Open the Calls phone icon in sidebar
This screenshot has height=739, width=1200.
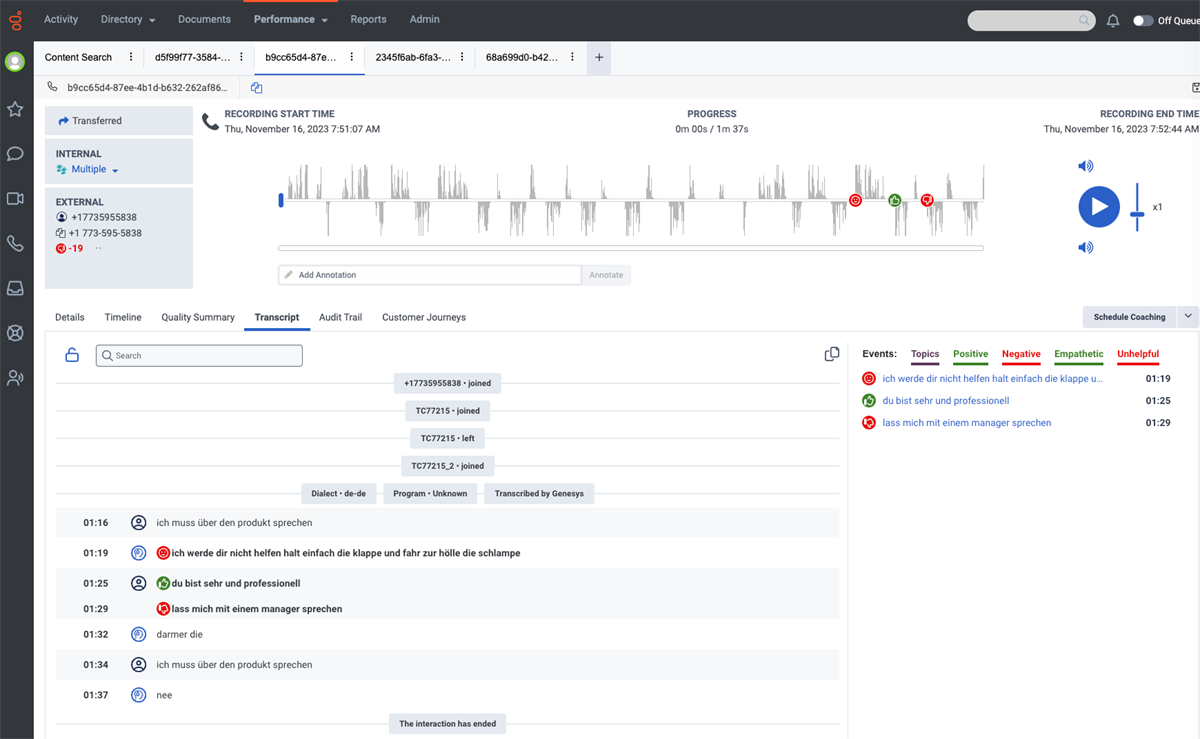click(x=15, y=243)
